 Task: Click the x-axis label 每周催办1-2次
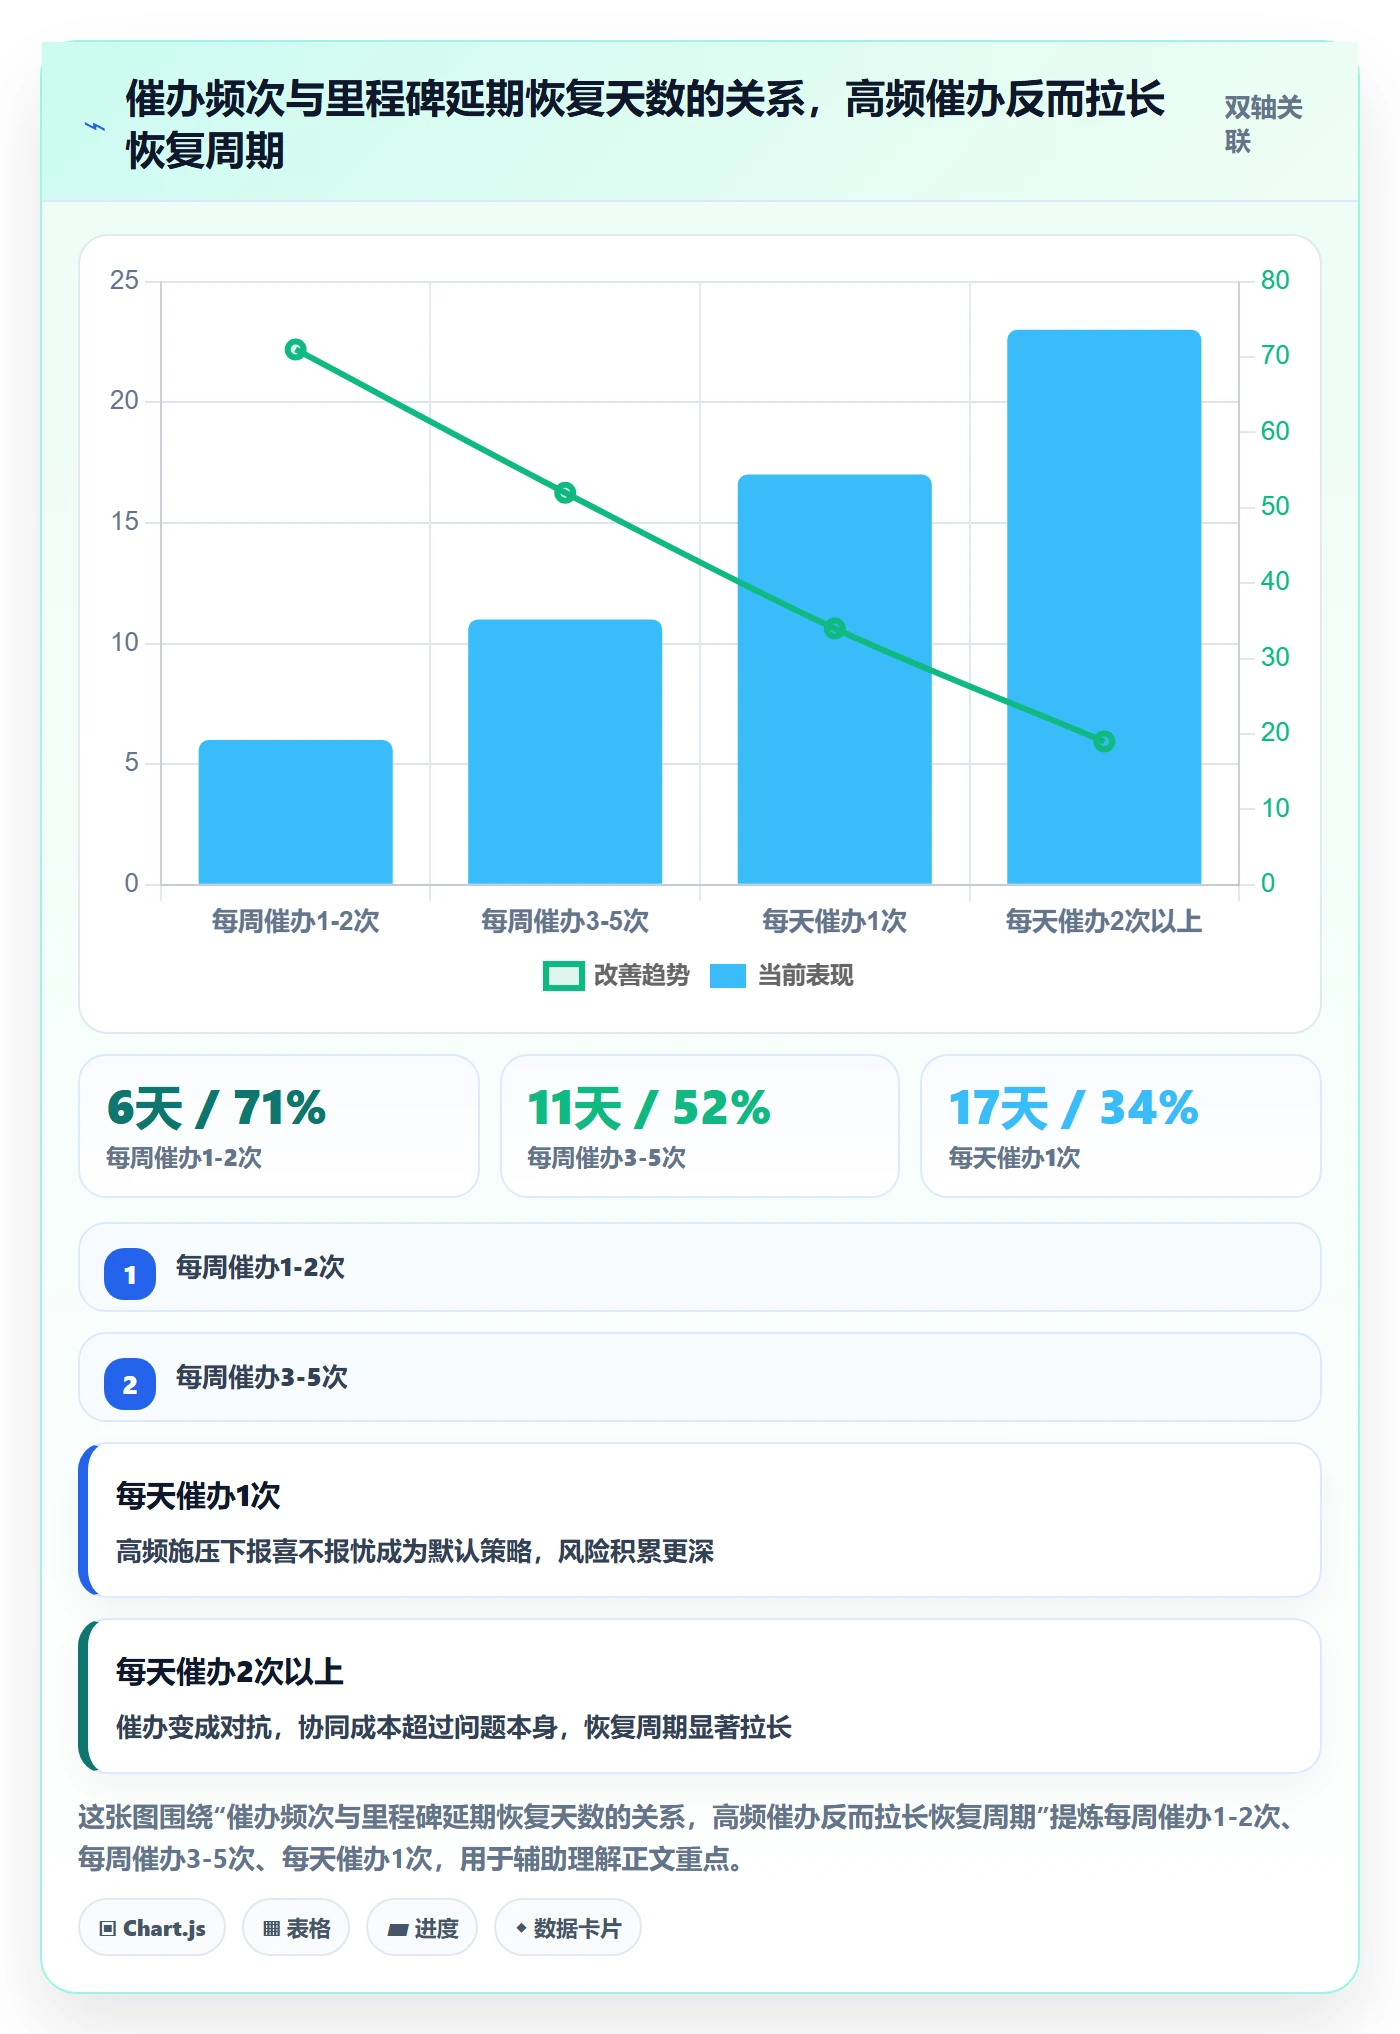click(x=295, y=921)
